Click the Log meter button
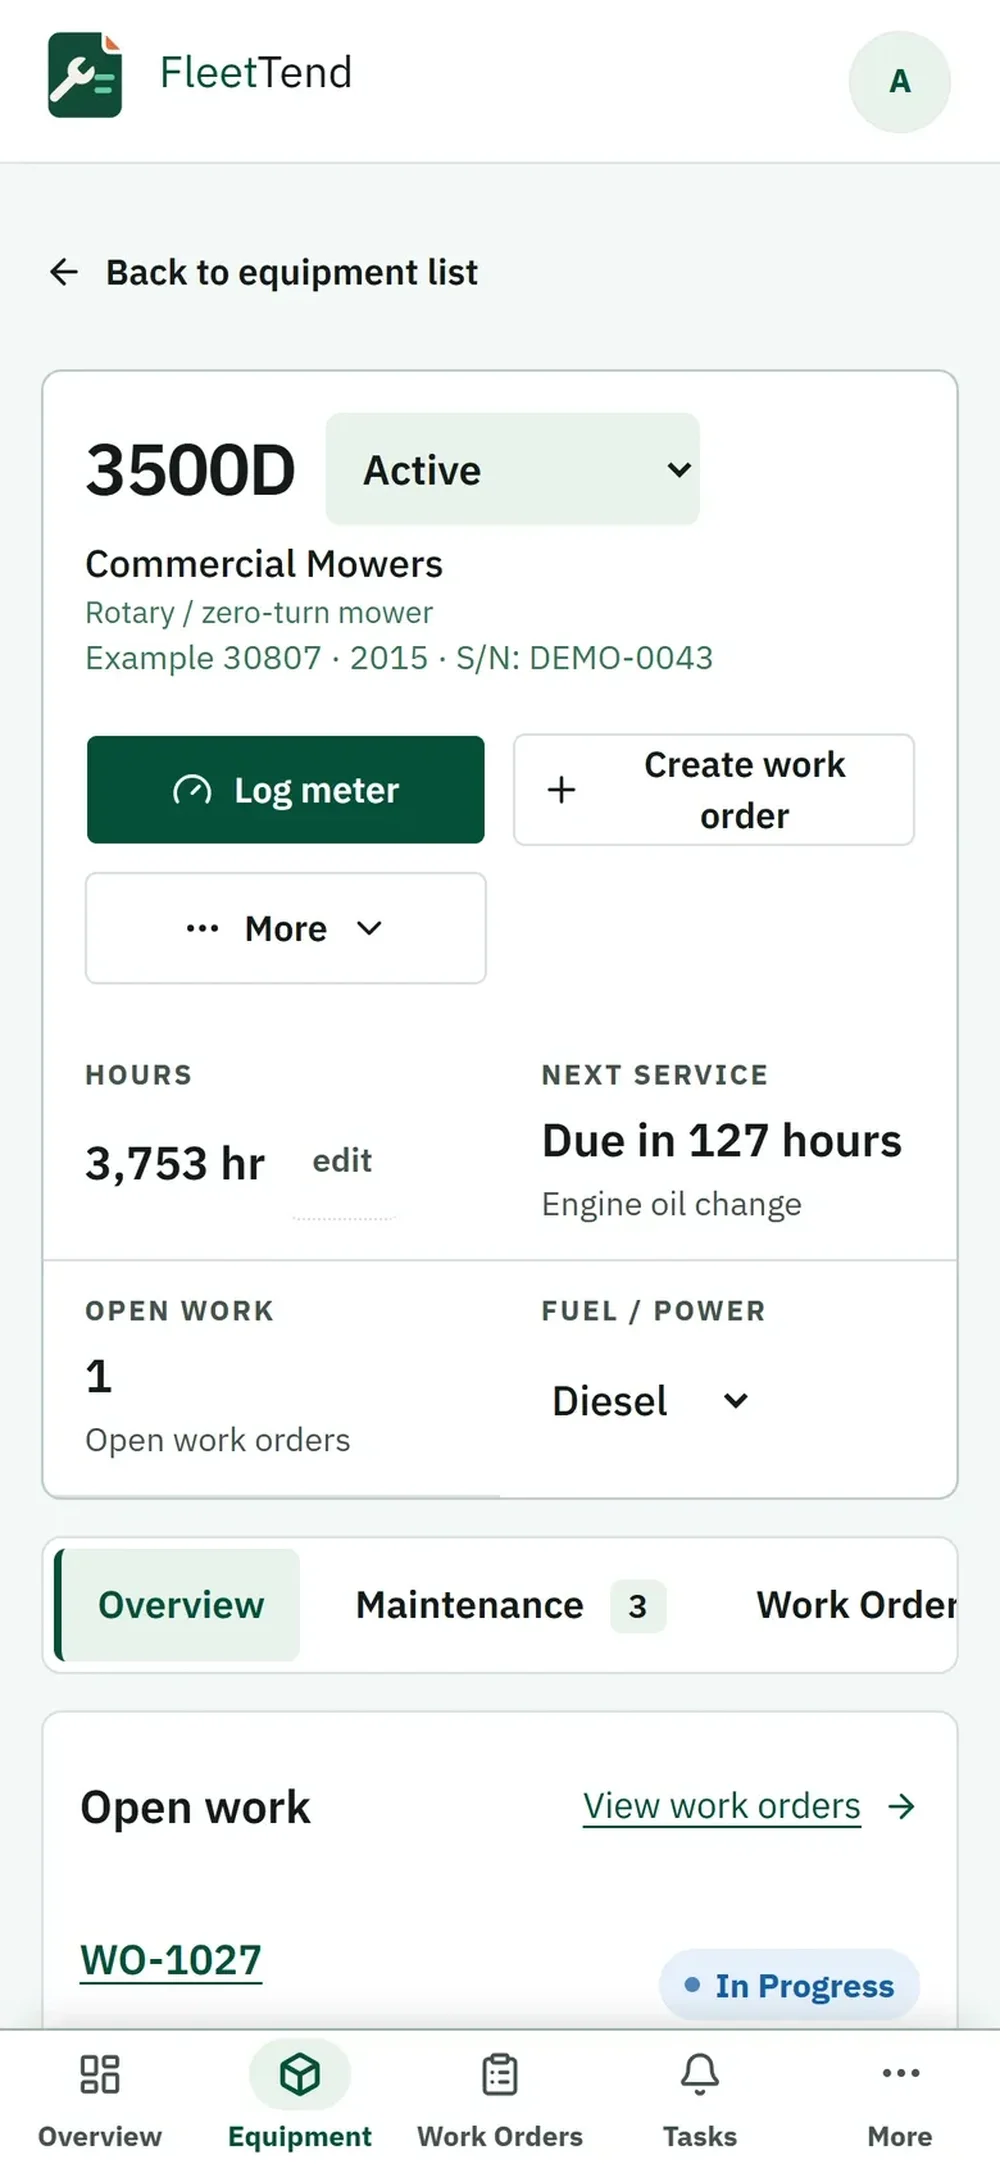The image size is (1000, 2164). [286, 790]
